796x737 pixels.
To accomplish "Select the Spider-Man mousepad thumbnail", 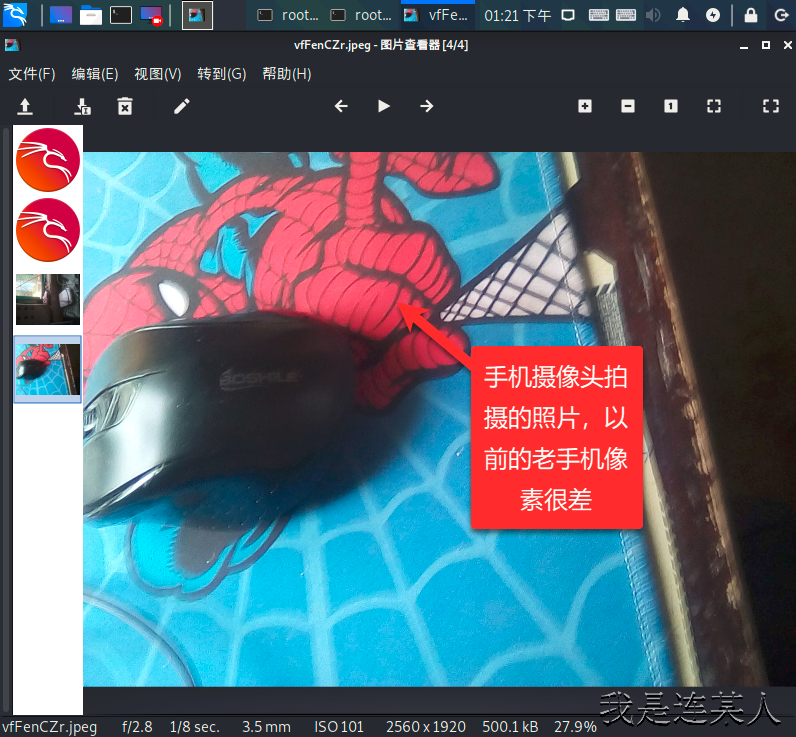I will [x=48, y=370].
